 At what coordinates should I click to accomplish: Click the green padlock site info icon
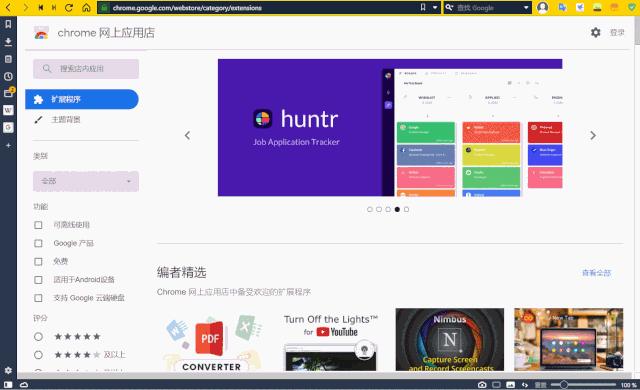pyautogui.click(x=104, y=7)
